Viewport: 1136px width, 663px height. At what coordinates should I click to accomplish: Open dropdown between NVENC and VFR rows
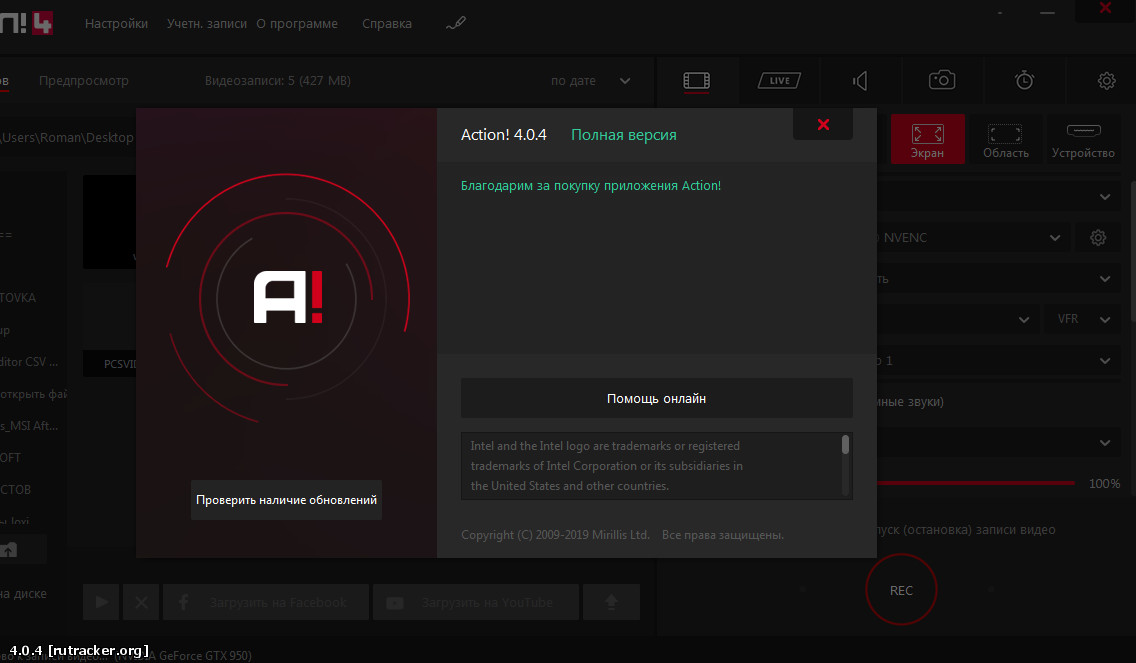[x=1105, y=279]
